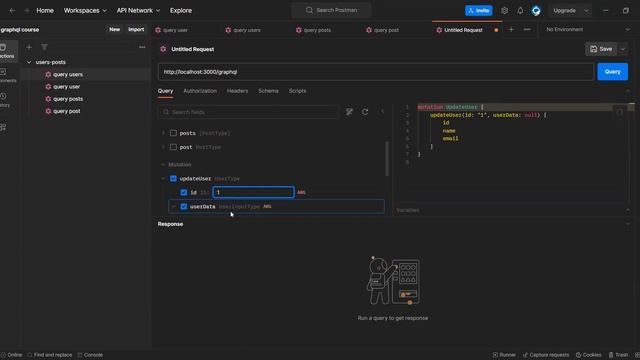
Task: Collapse the users-posts collection
Action: click(29, 62)
